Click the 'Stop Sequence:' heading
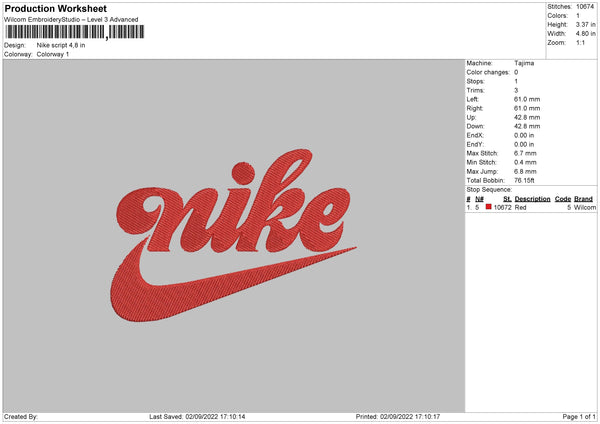Viewport: 600px width, 424px height. pos(489,189)
